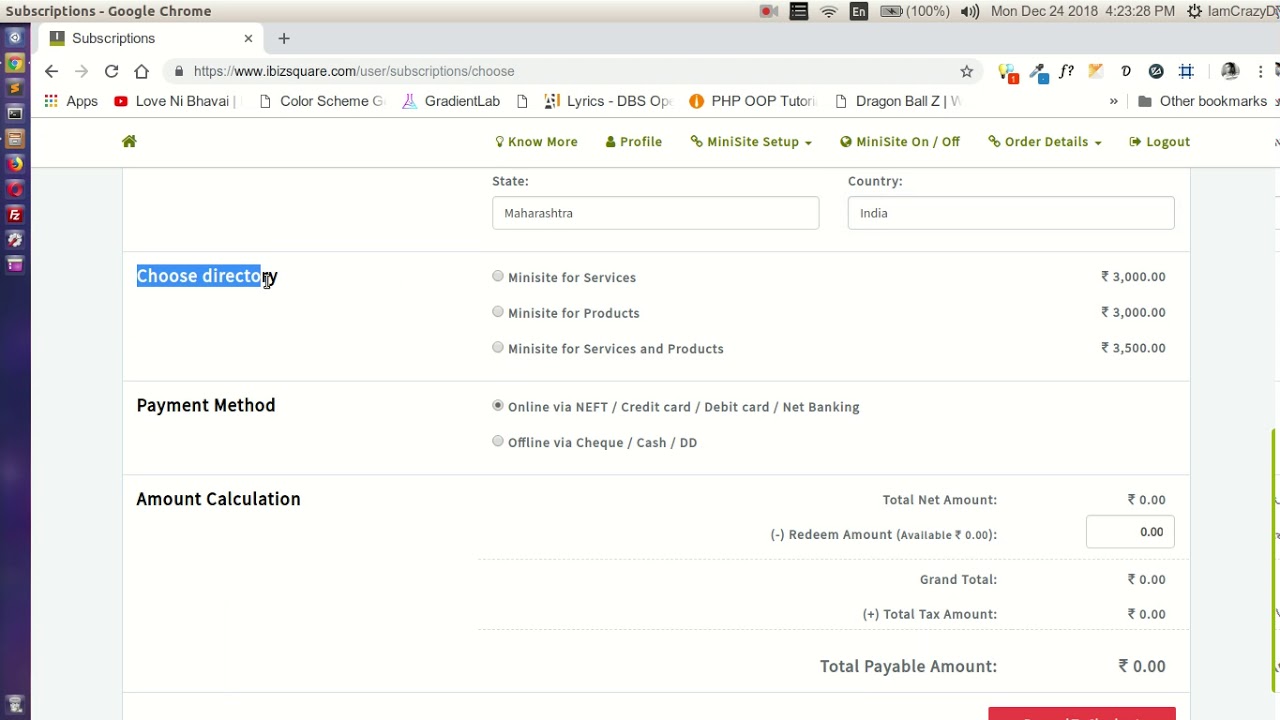
Task: Click the date and time clock
Action: point(1083,11)
